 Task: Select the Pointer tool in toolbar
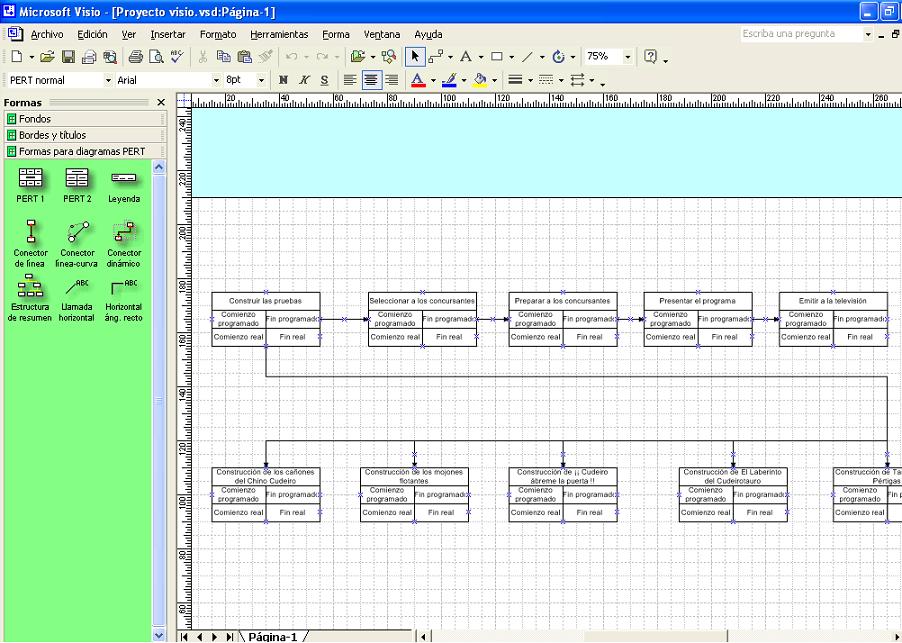416,57
